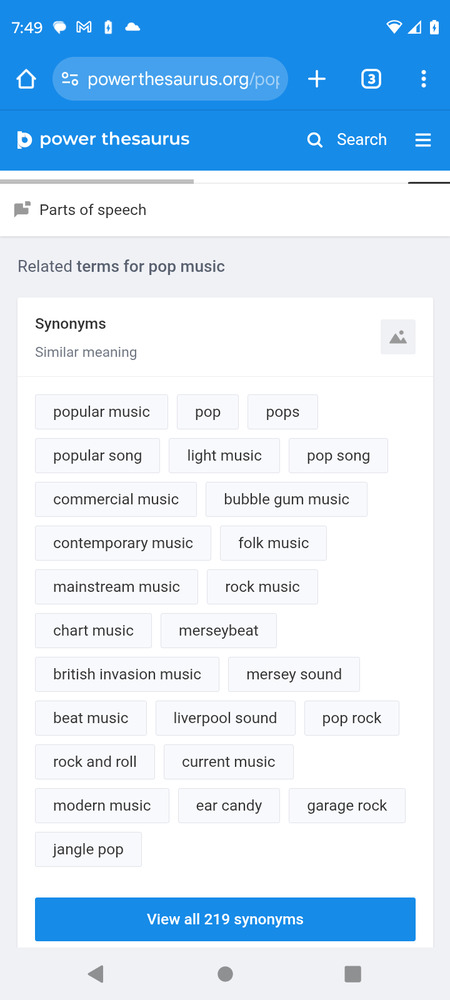Open Chrome's three-dot overflow menu

(x=423, y=79)
